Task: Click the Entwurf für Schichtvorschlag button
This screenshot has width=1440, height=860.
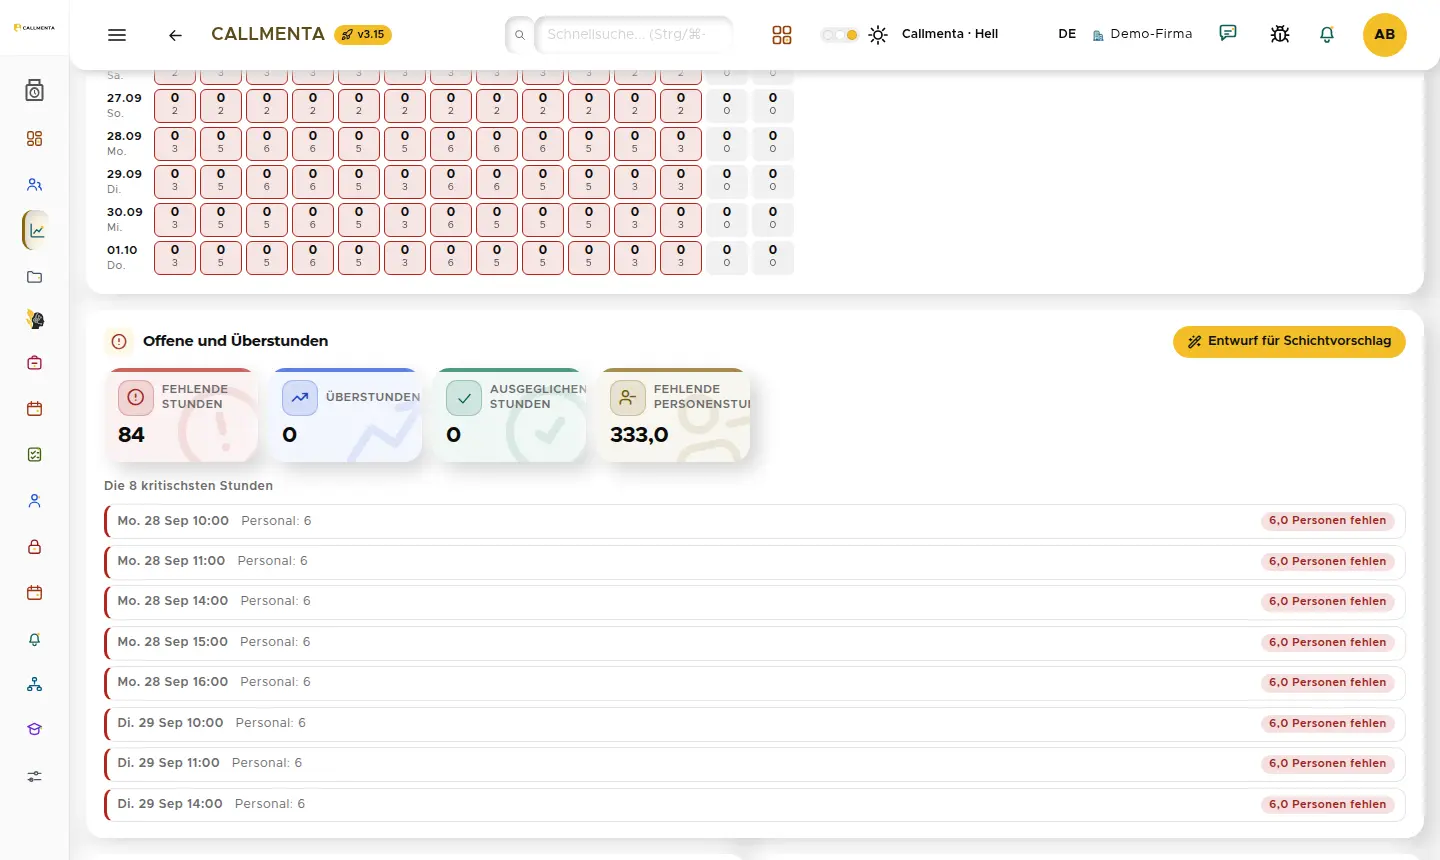Action: pyautogui.click(x=1289, y=341)
